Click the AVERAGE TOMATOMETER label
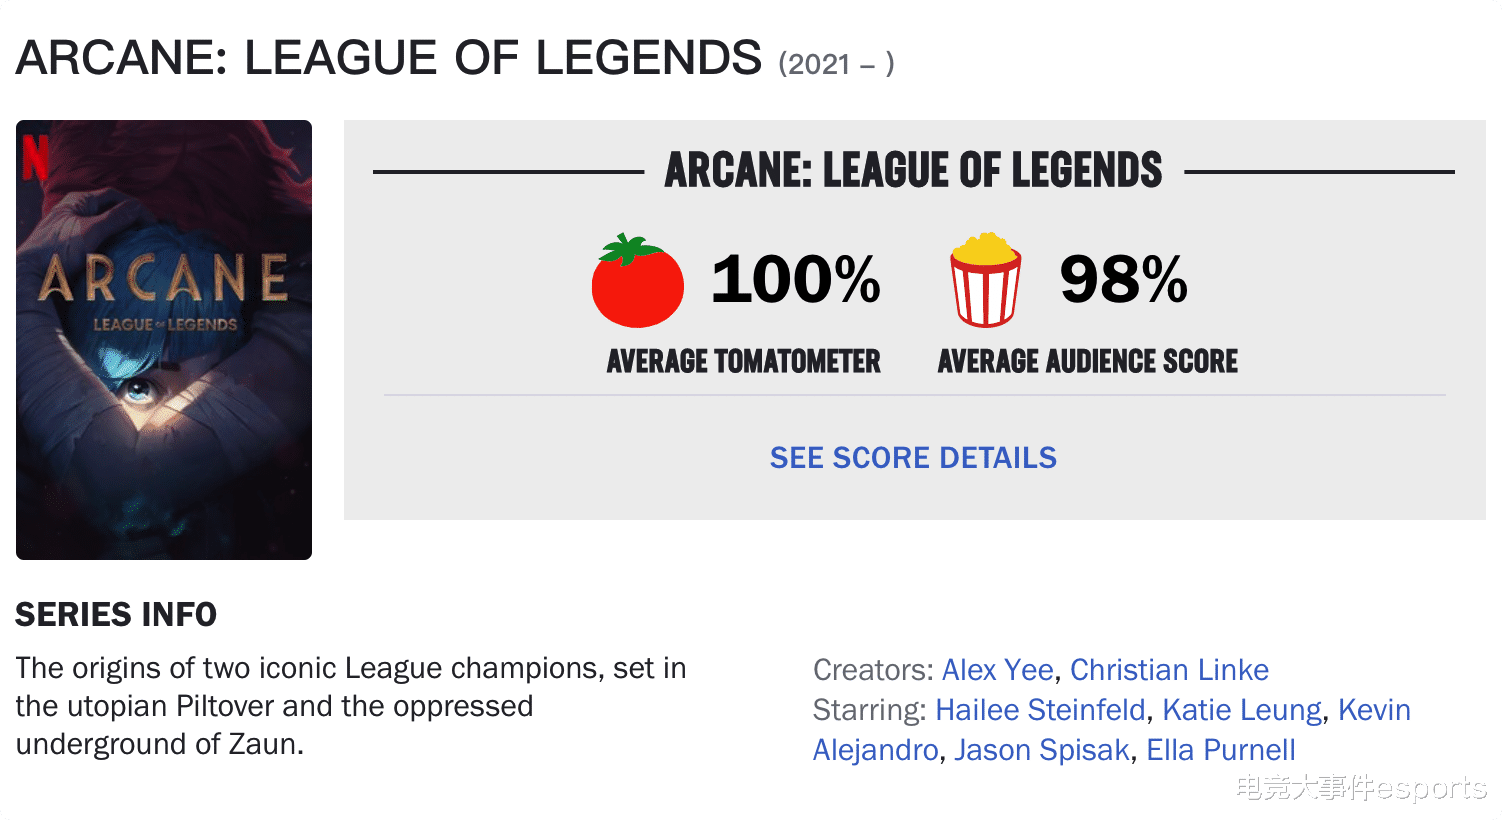Image resolution: width=1502 pixels, height=820 pixels. coord(744,361)
